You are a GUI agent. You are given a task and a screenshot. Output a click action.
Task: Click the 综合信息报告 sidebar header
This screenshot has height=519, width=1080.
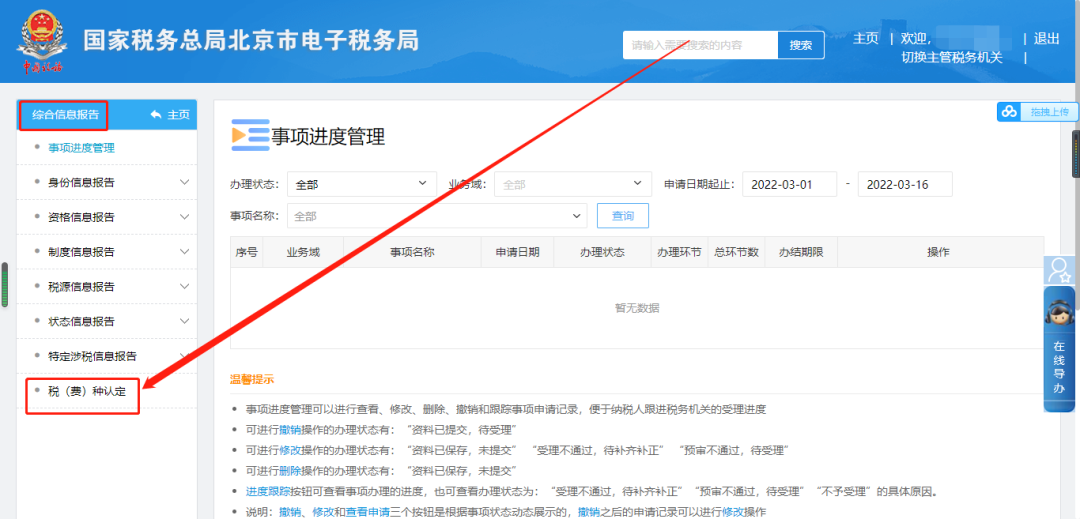[65, 115]
